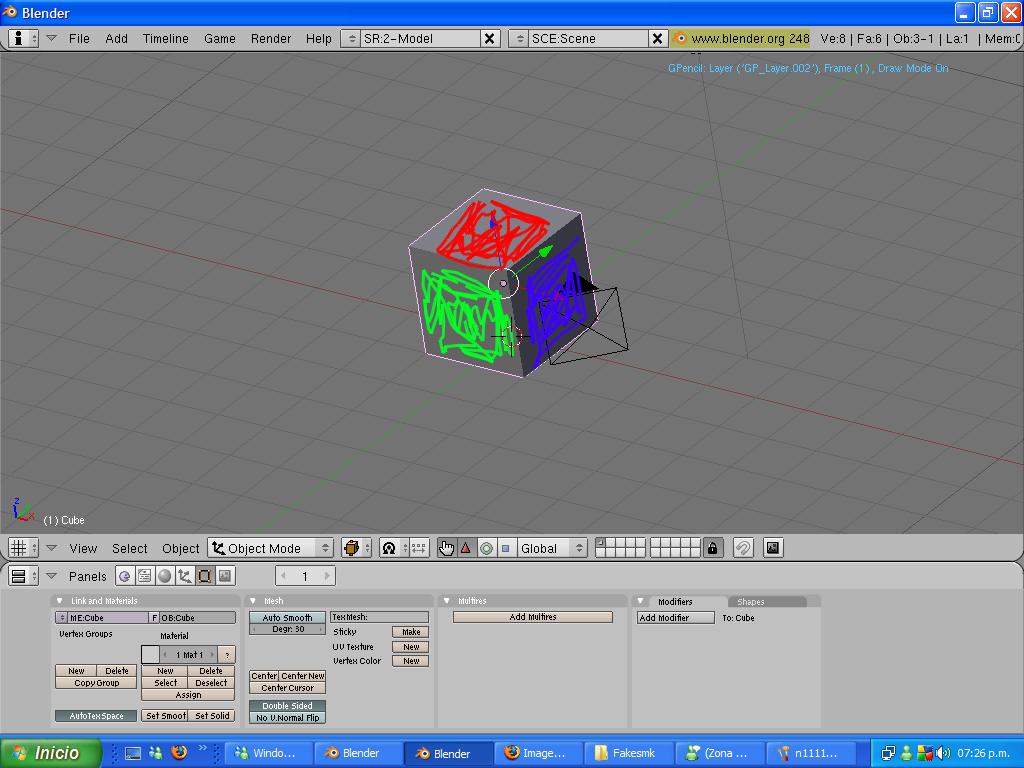
Task: Click the question mark material index button
Action: click(x=227, y=654)
